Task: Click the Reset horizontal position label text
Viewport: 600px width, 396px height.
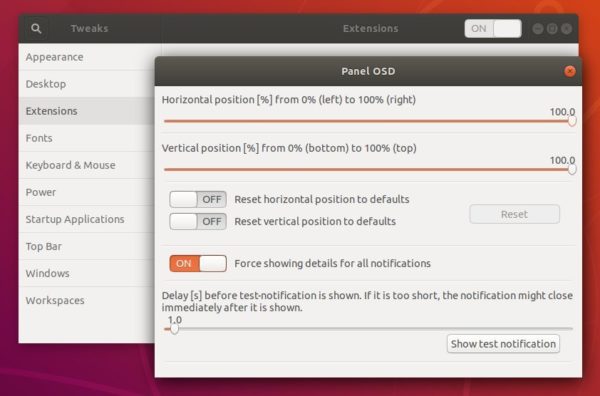Action: coord(322,199)
